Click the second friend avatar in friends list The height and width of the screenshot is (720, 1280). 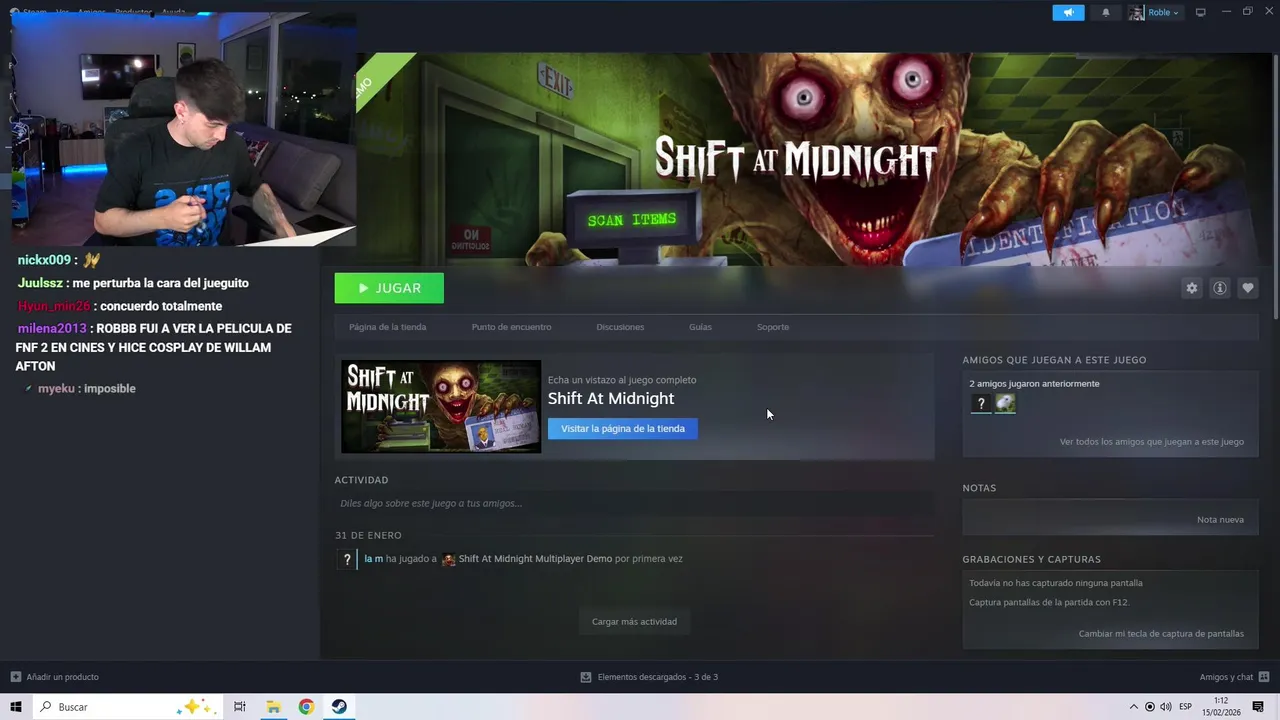(1005, 403)
